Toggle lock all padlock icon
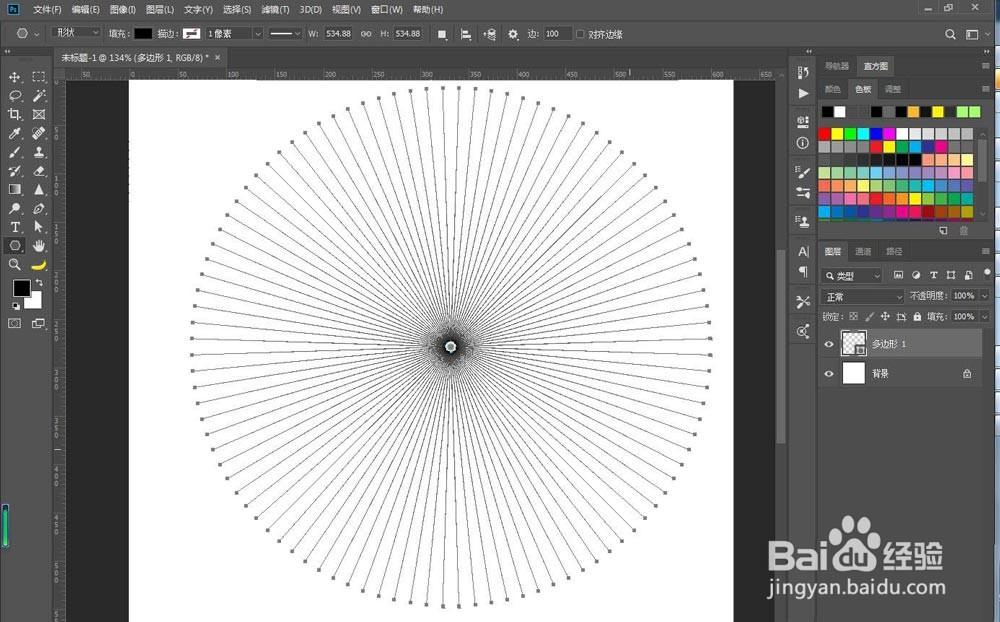Viewport: 1000px width, 622px height. [917, 316]
